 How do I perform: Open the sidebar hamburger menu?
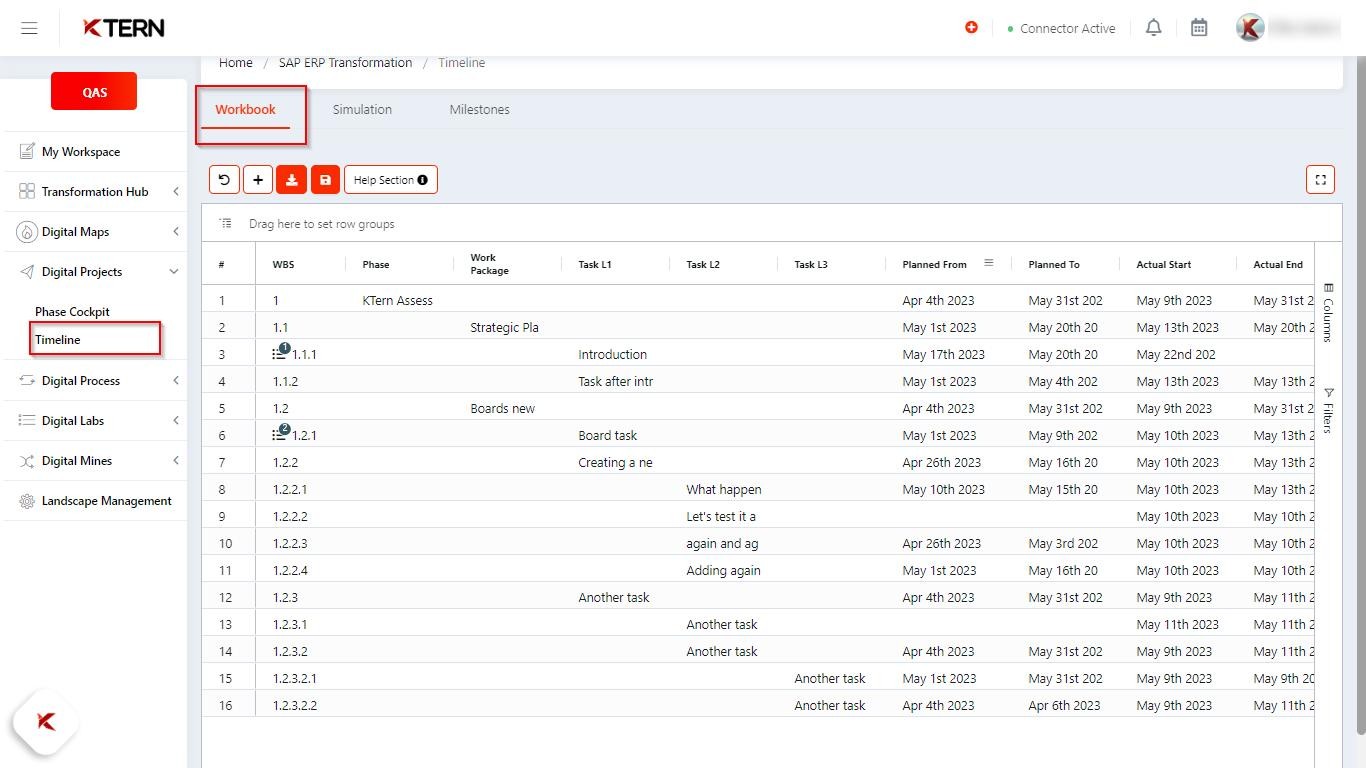click(29, 27)
